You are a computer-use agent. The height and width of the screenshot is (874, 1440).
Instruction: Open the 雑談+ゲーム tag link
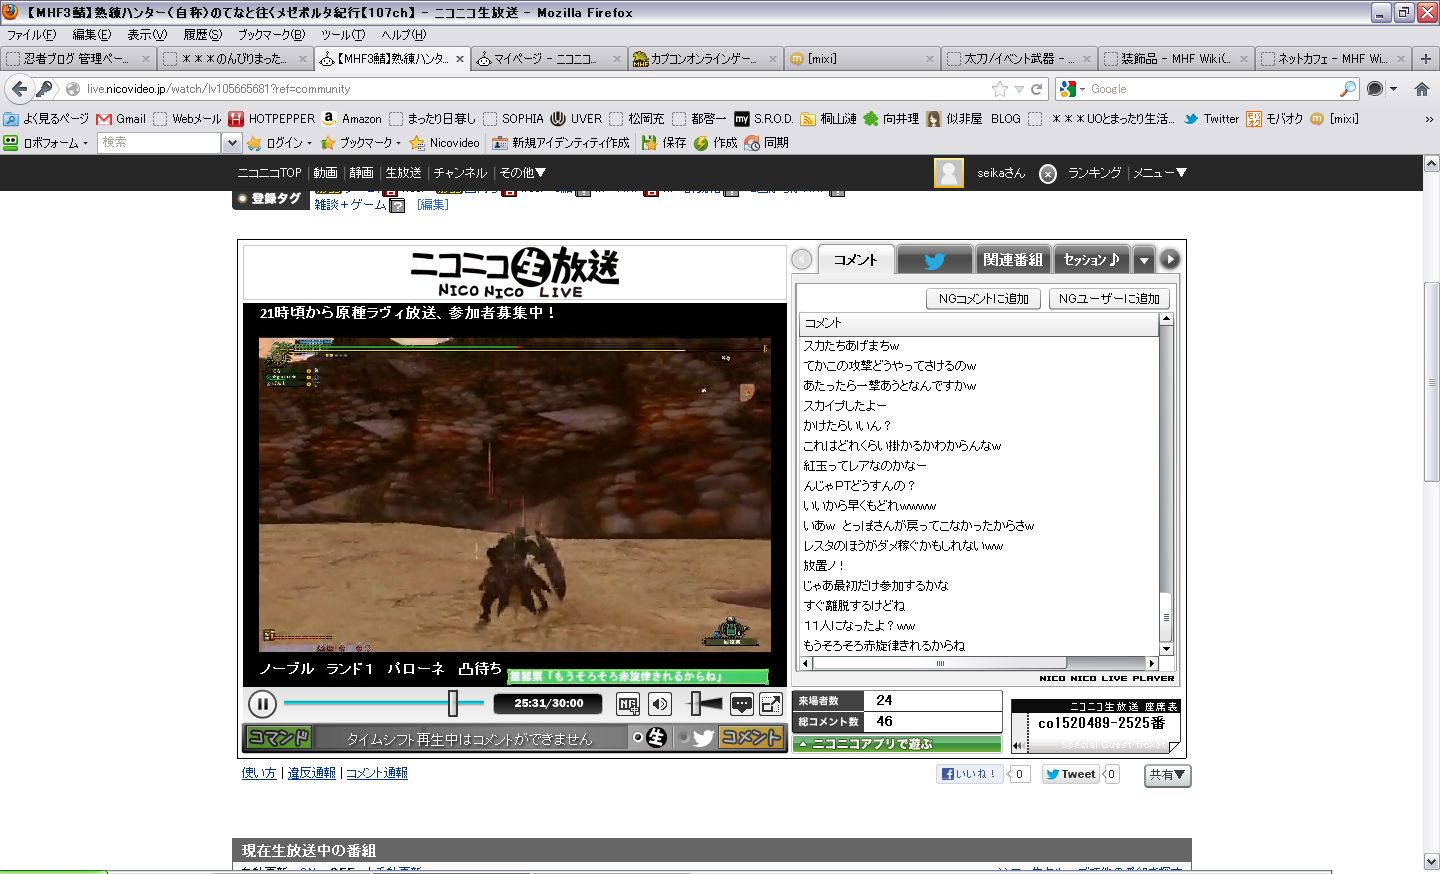pyautogui.click(x=350, y=204)
